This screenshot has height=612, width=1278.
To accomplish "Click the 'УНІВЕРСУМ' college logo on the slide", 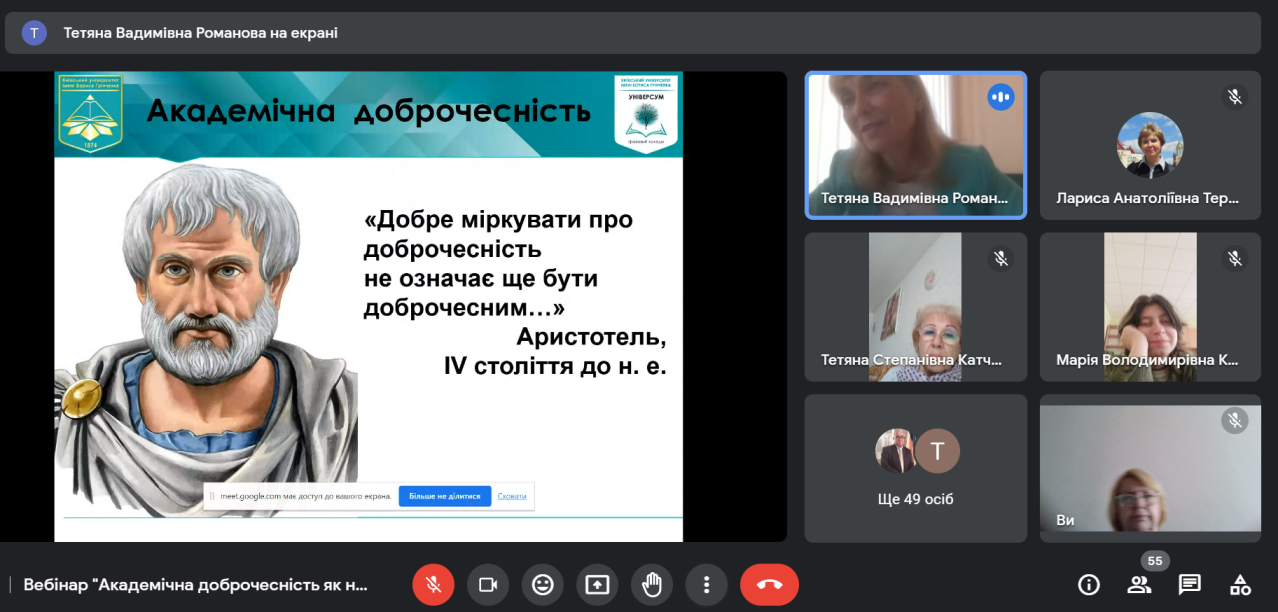I will pyautogui.click(x=646, y=113).
